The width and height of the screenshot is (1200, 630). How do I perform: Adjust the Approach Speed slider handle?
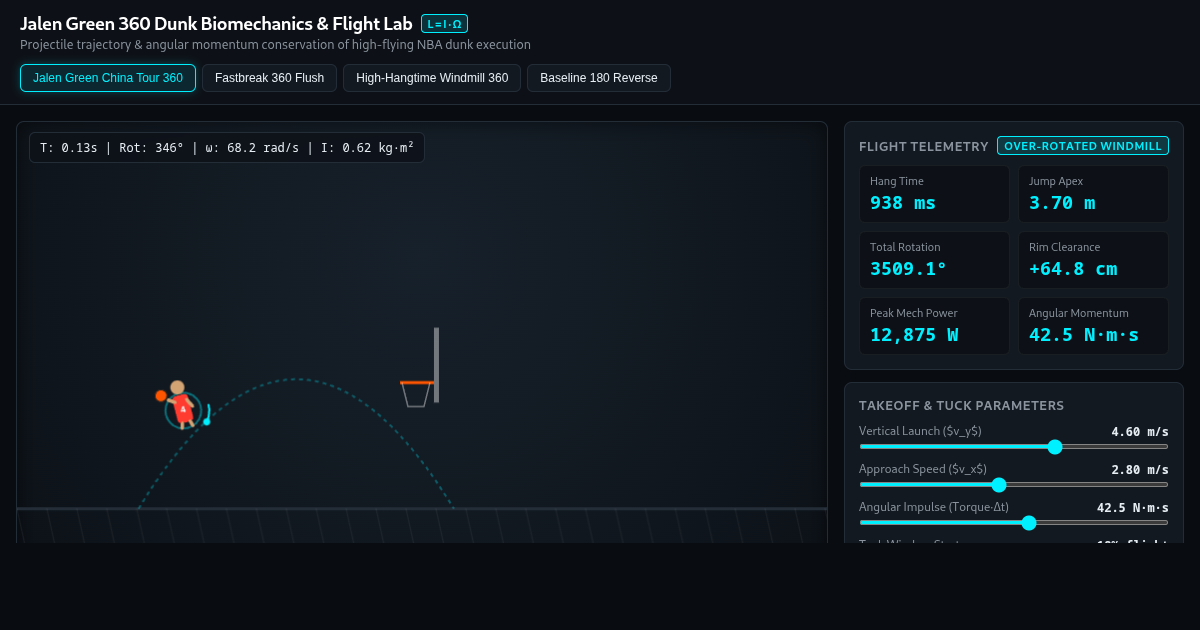999,485
